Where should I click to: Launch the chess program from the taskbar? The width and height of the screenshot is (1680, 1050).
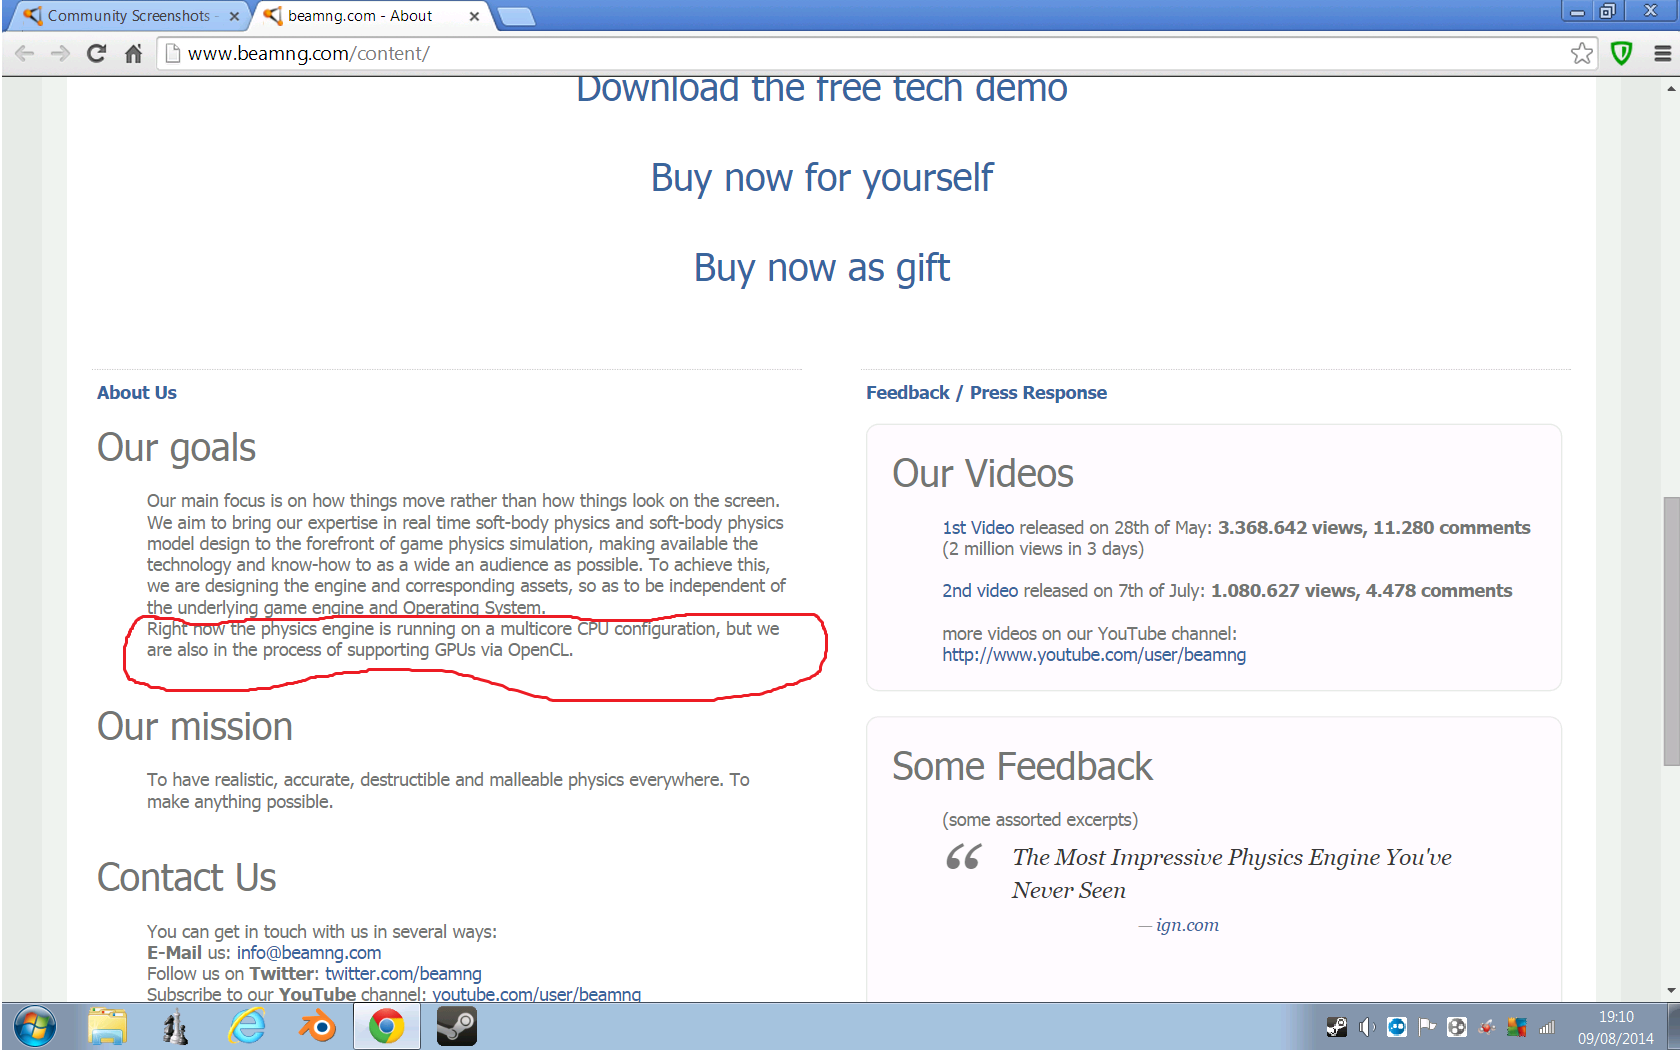tap(176, 1027)
